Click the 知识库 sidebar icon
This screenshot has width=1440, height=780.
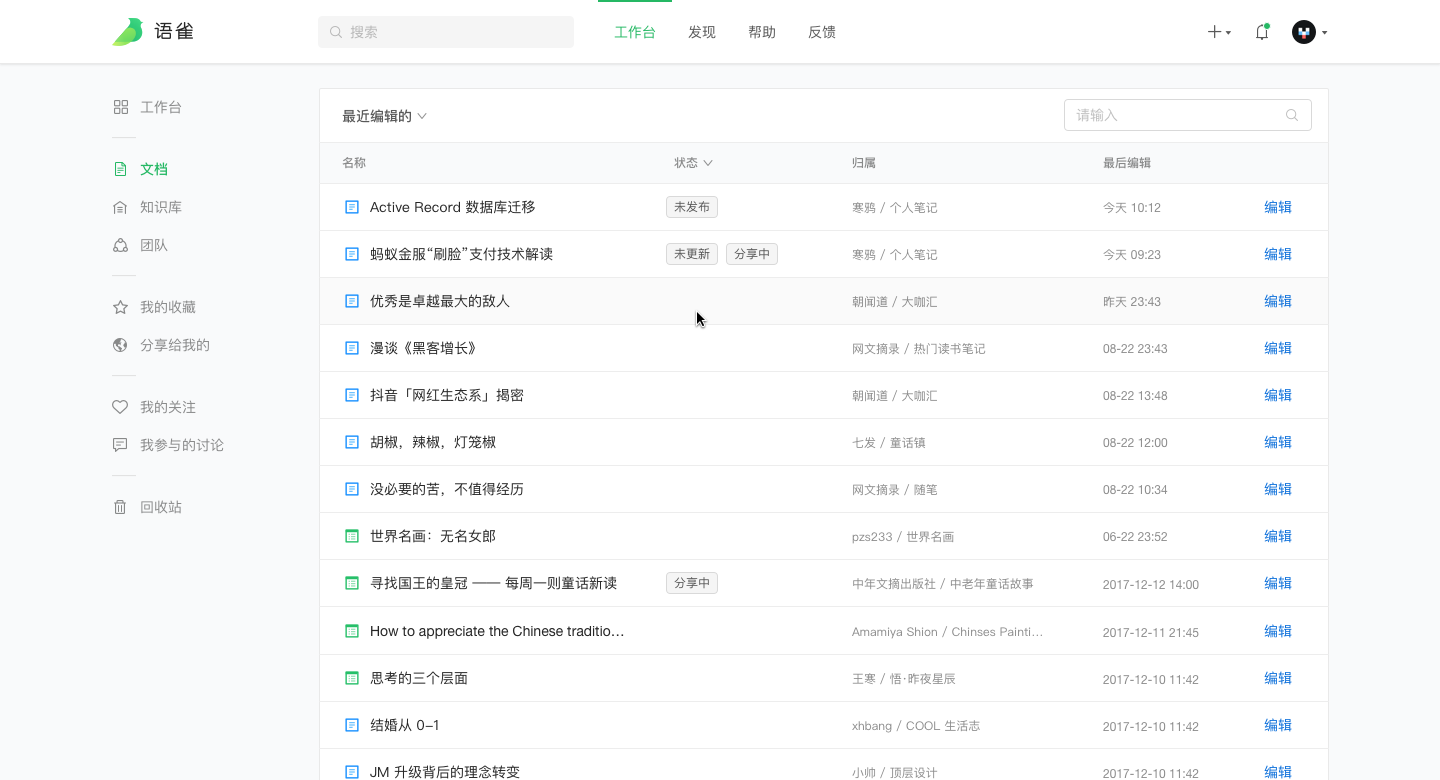click(x=120, y=207)
